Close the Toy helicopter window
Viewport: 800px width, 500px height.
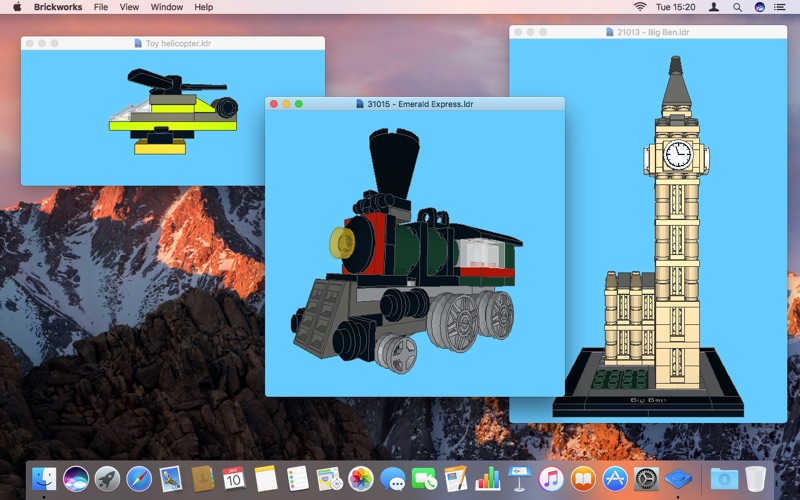click(x=30, y=43)
